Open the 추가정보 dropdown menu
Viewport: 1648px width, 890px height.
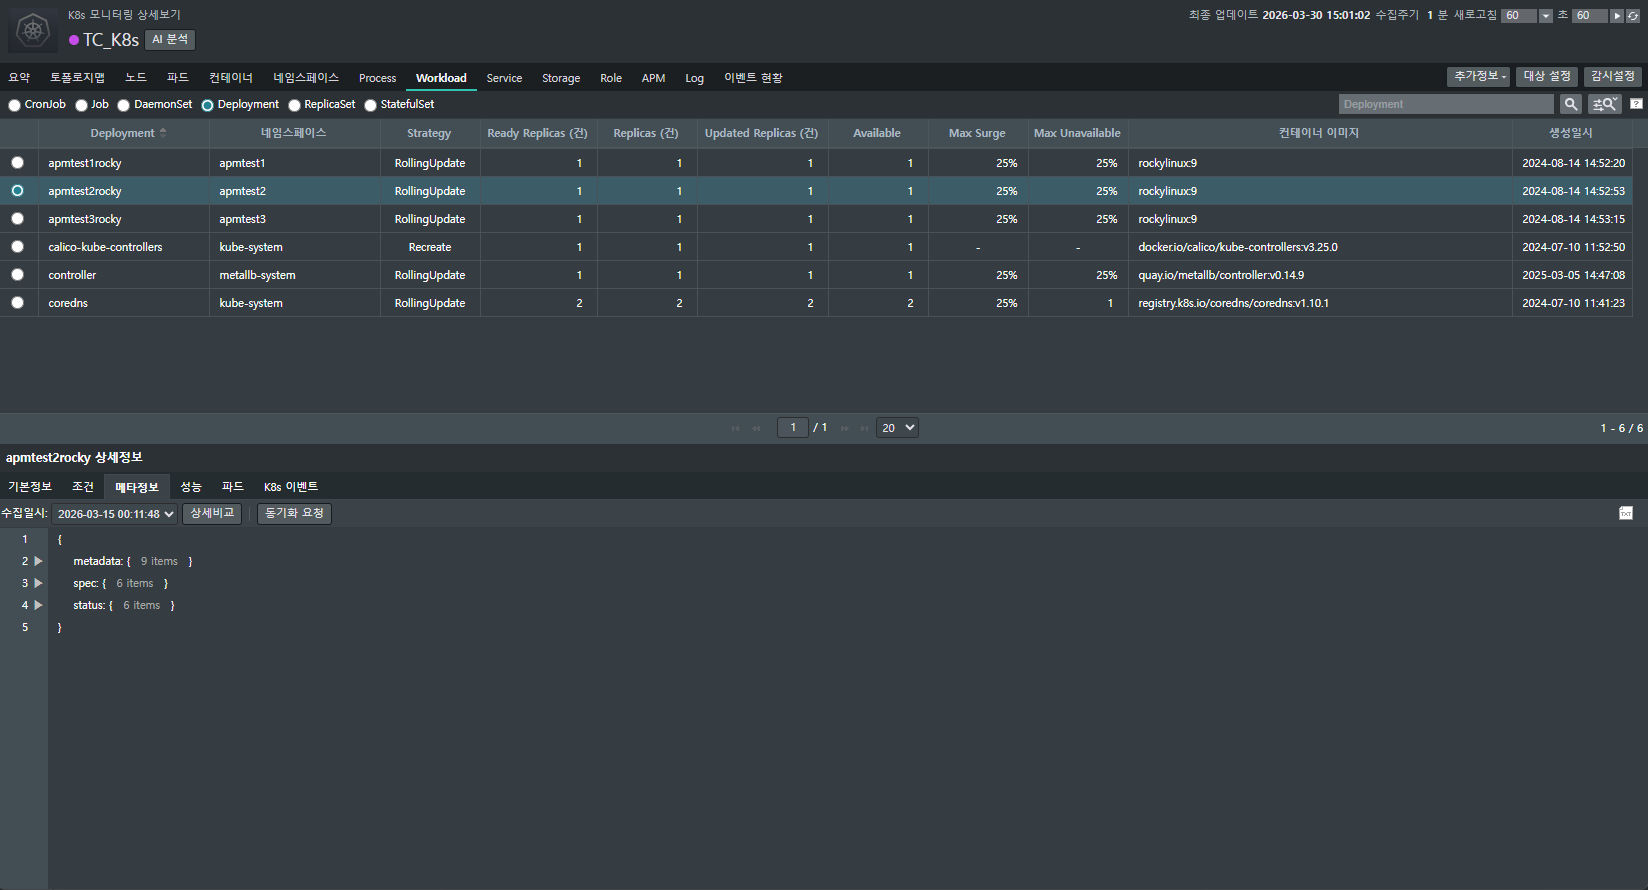(1478, 77)
